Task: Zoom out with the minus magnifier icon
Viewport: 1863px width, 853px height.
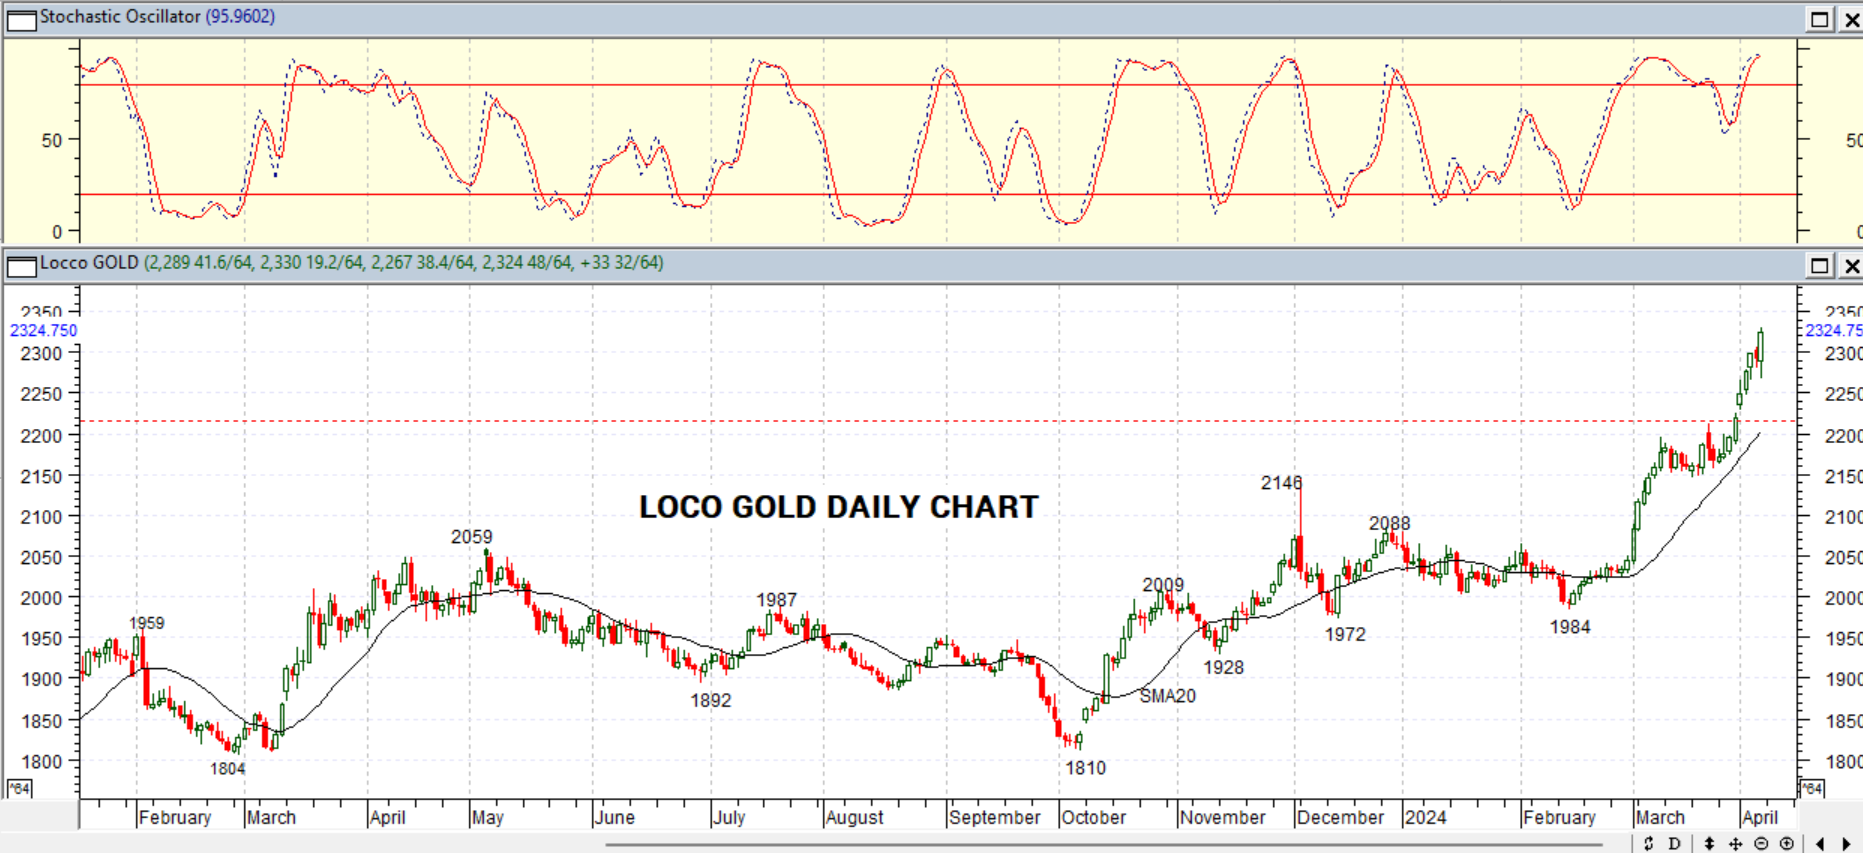Action: (1761, 844)
